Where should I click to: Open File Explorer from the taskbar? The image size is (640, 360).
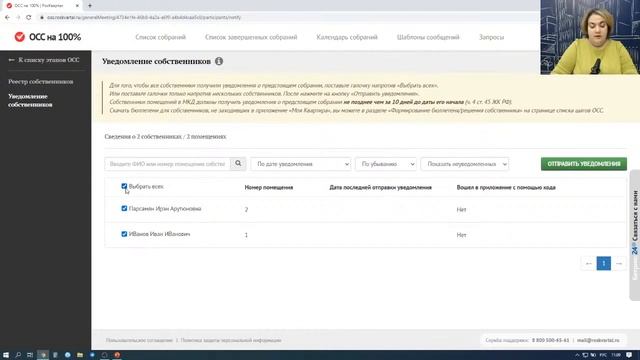80,355
